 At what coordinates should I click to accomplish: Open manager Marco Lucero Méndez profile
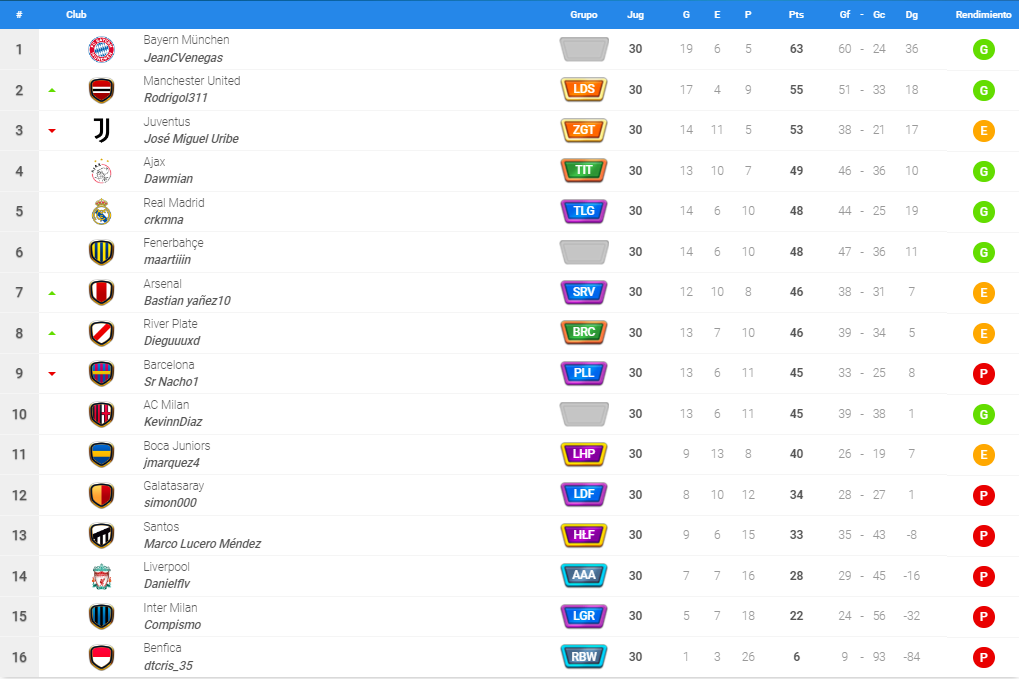click(202, 544)
